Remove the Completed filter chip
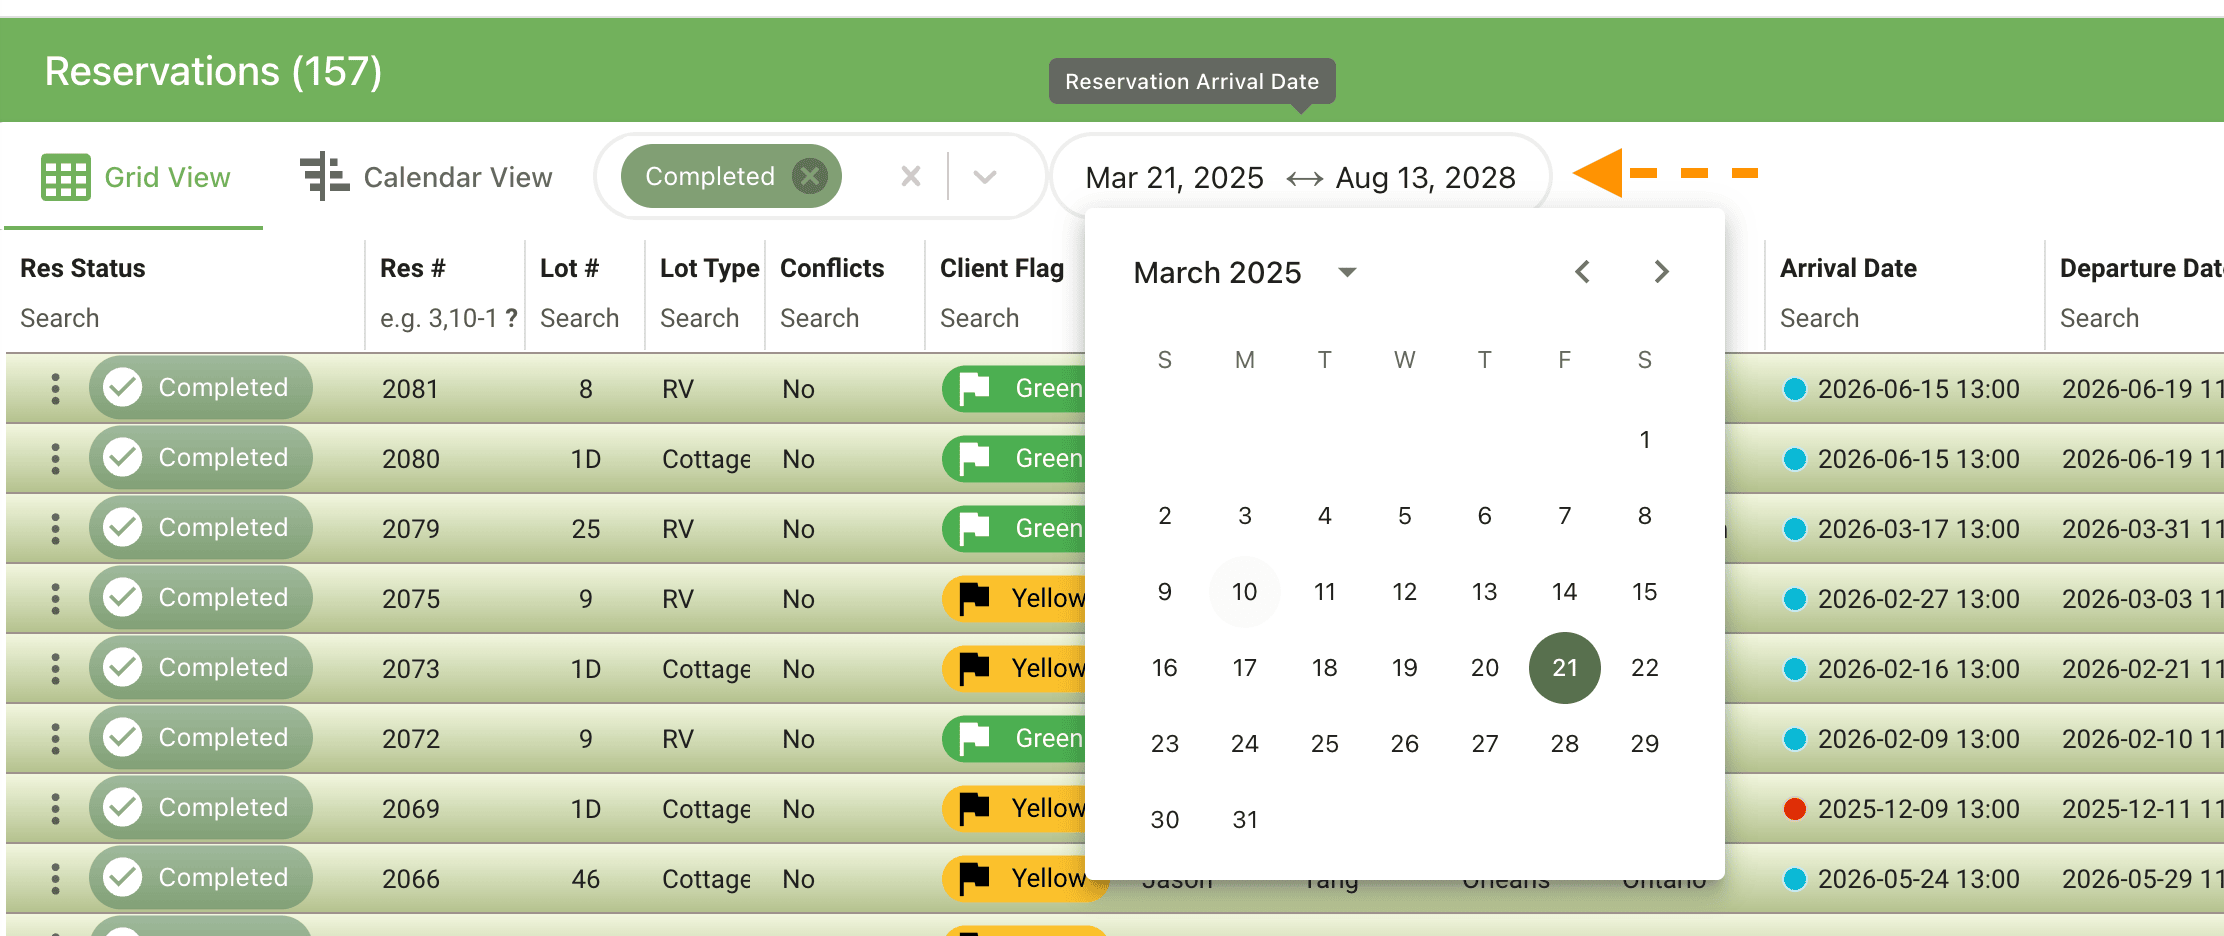Screen dimensions: 2224x936 [809, 177]
